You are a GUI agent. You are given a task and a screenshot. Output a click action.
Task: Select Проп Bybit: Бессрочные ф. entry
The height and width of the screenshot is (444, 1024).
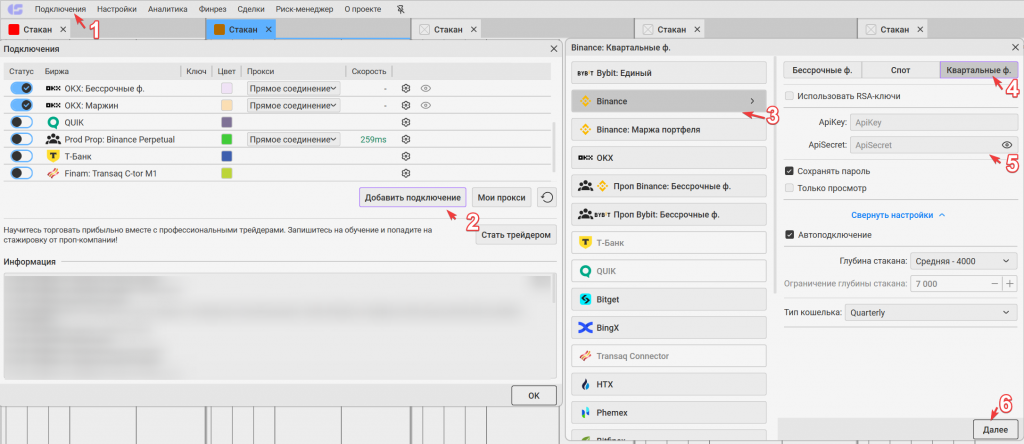[668, 214]
